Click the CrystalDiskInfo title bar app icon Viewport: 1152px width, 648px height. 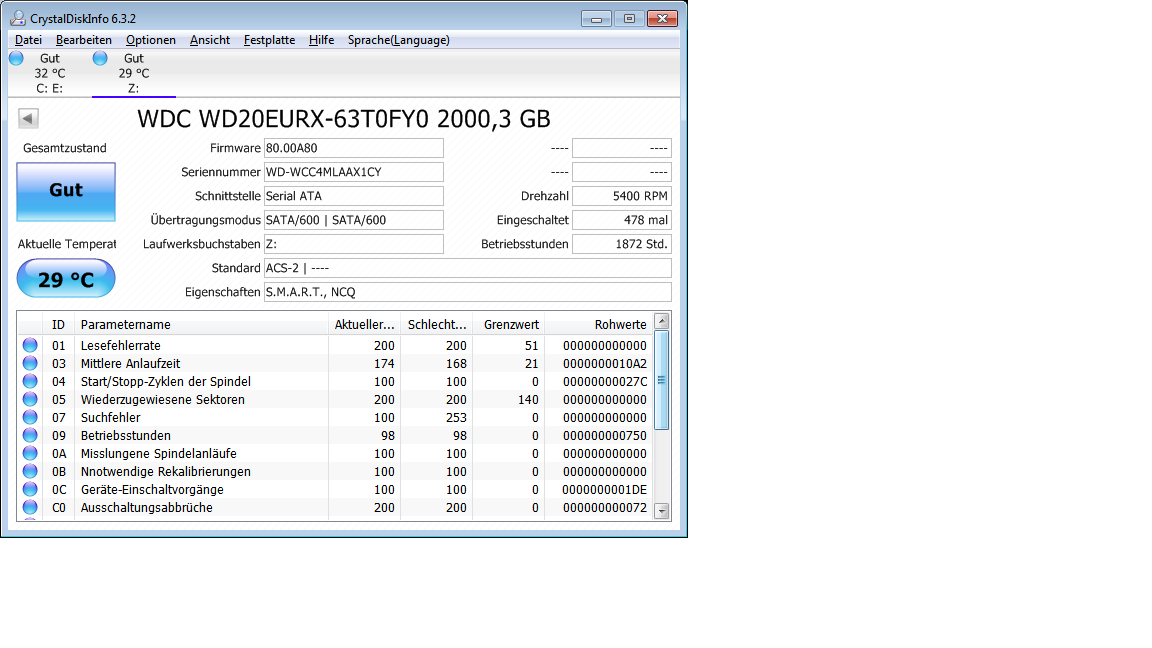[18, 18]
